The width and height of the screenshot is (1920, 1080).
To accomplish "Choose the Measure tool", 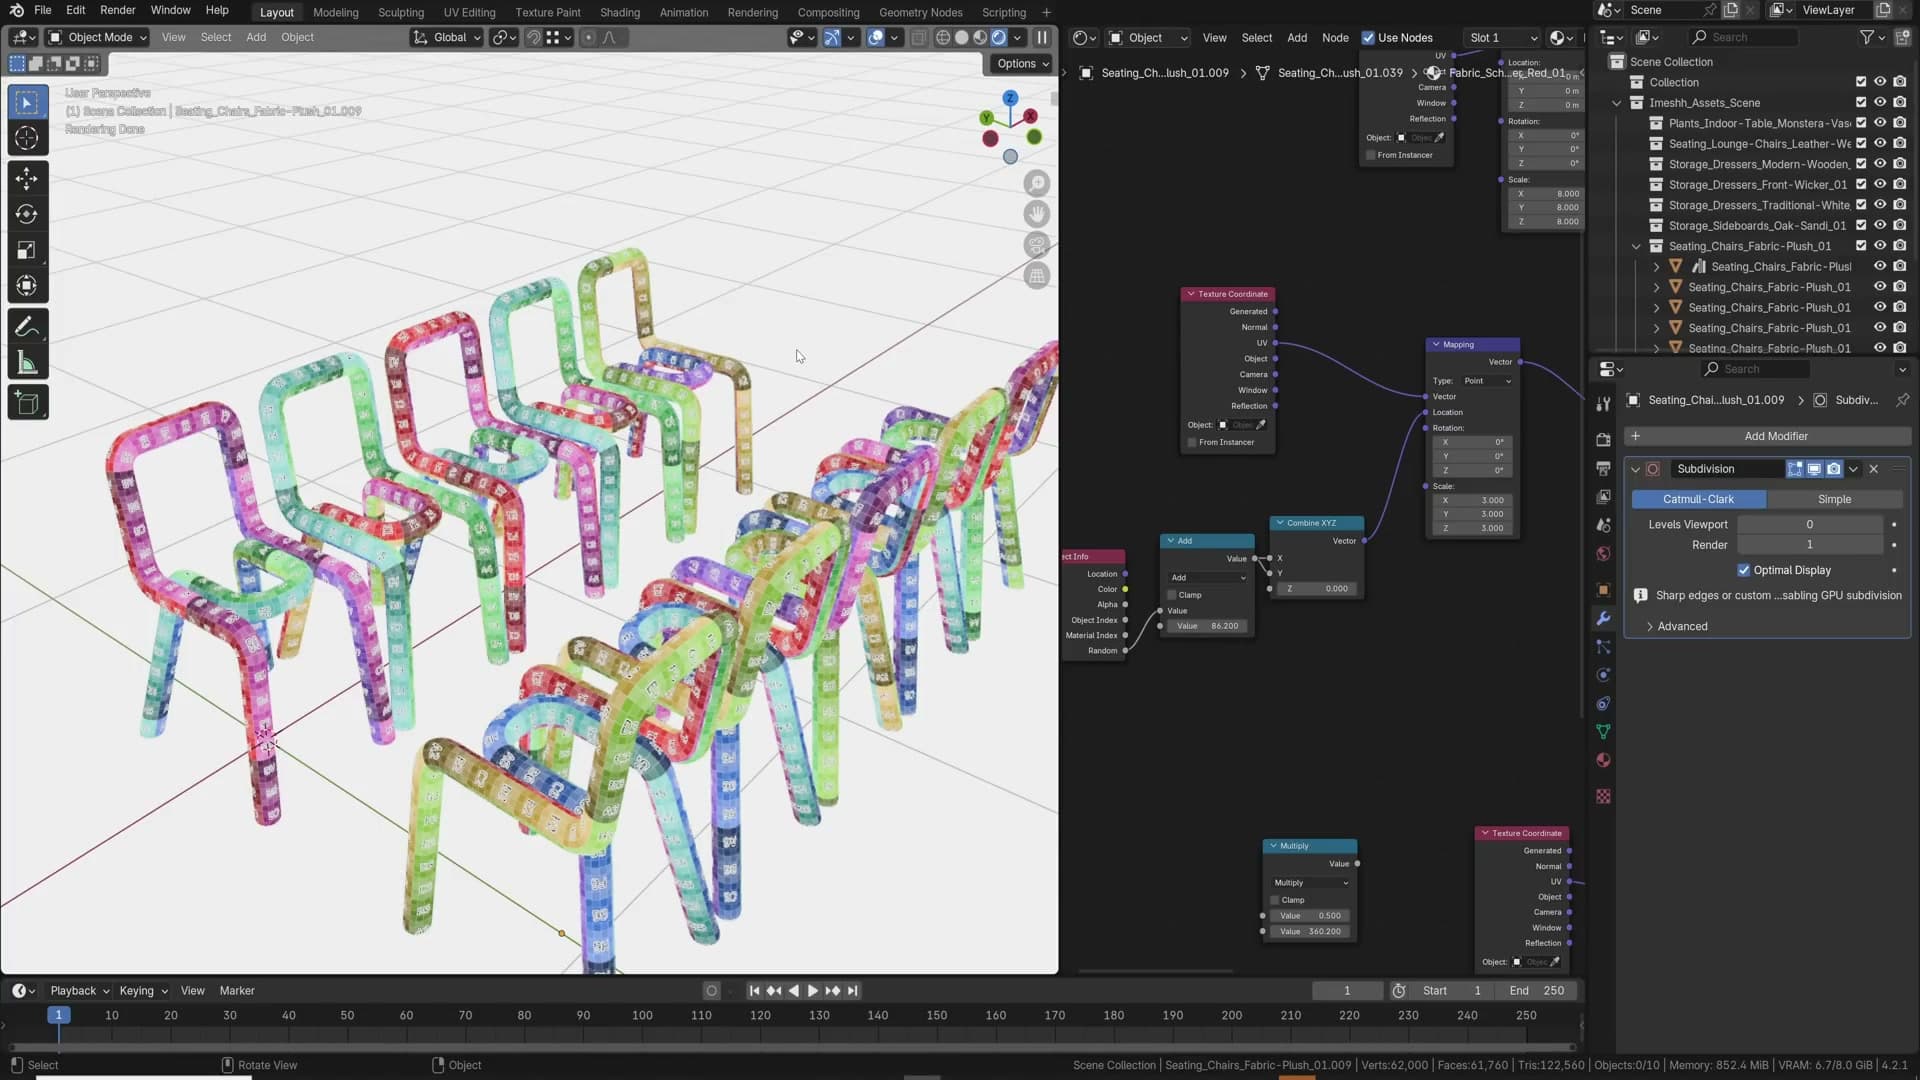I will [27, 364].
